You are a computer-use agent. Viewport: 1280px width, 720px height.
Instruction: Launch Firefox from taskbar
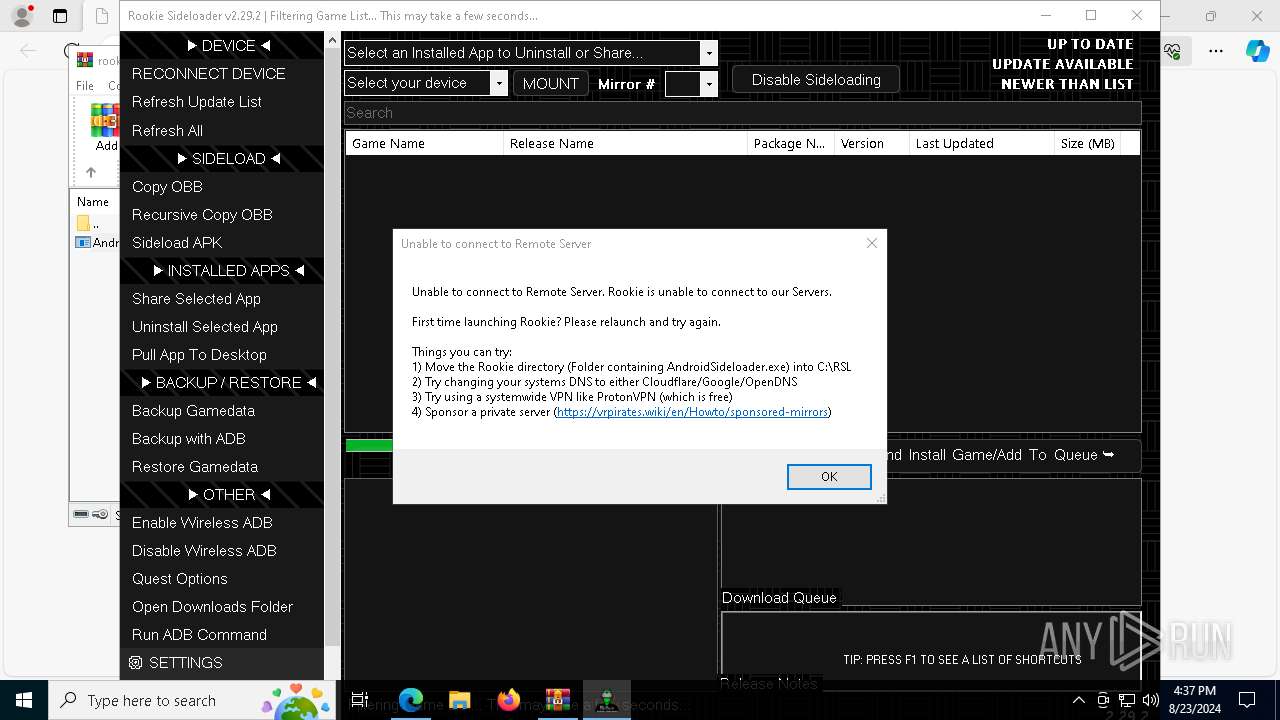point(508,700)
